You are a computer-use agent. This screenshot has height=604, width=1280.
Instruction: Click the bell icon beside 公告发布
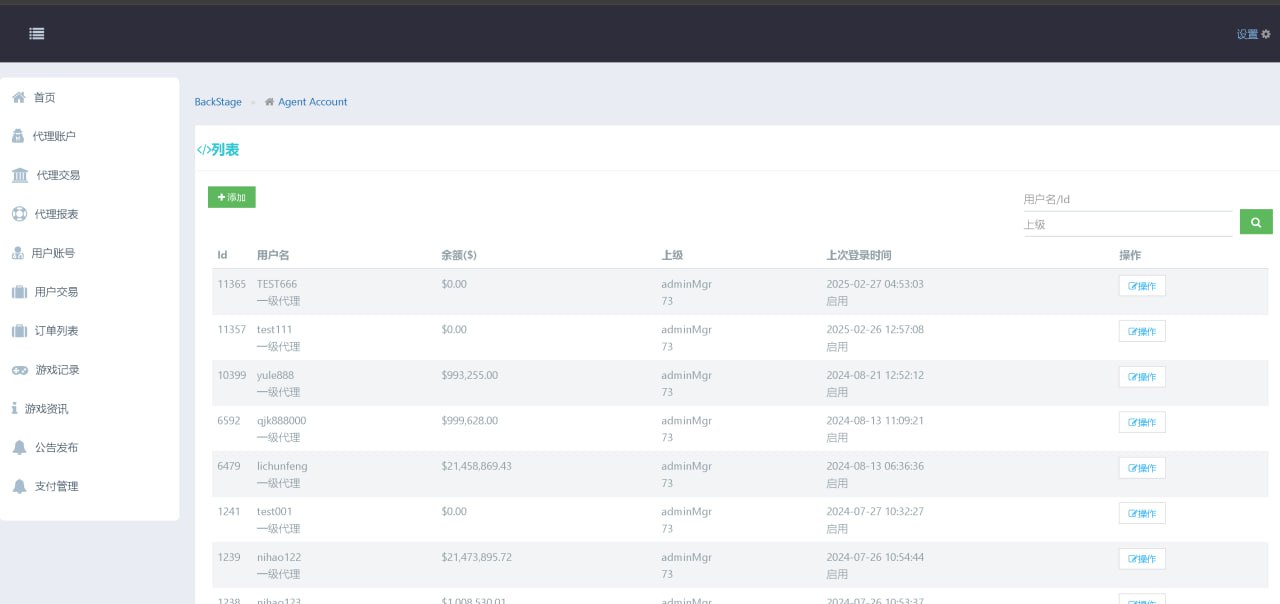tap(19, 448)
